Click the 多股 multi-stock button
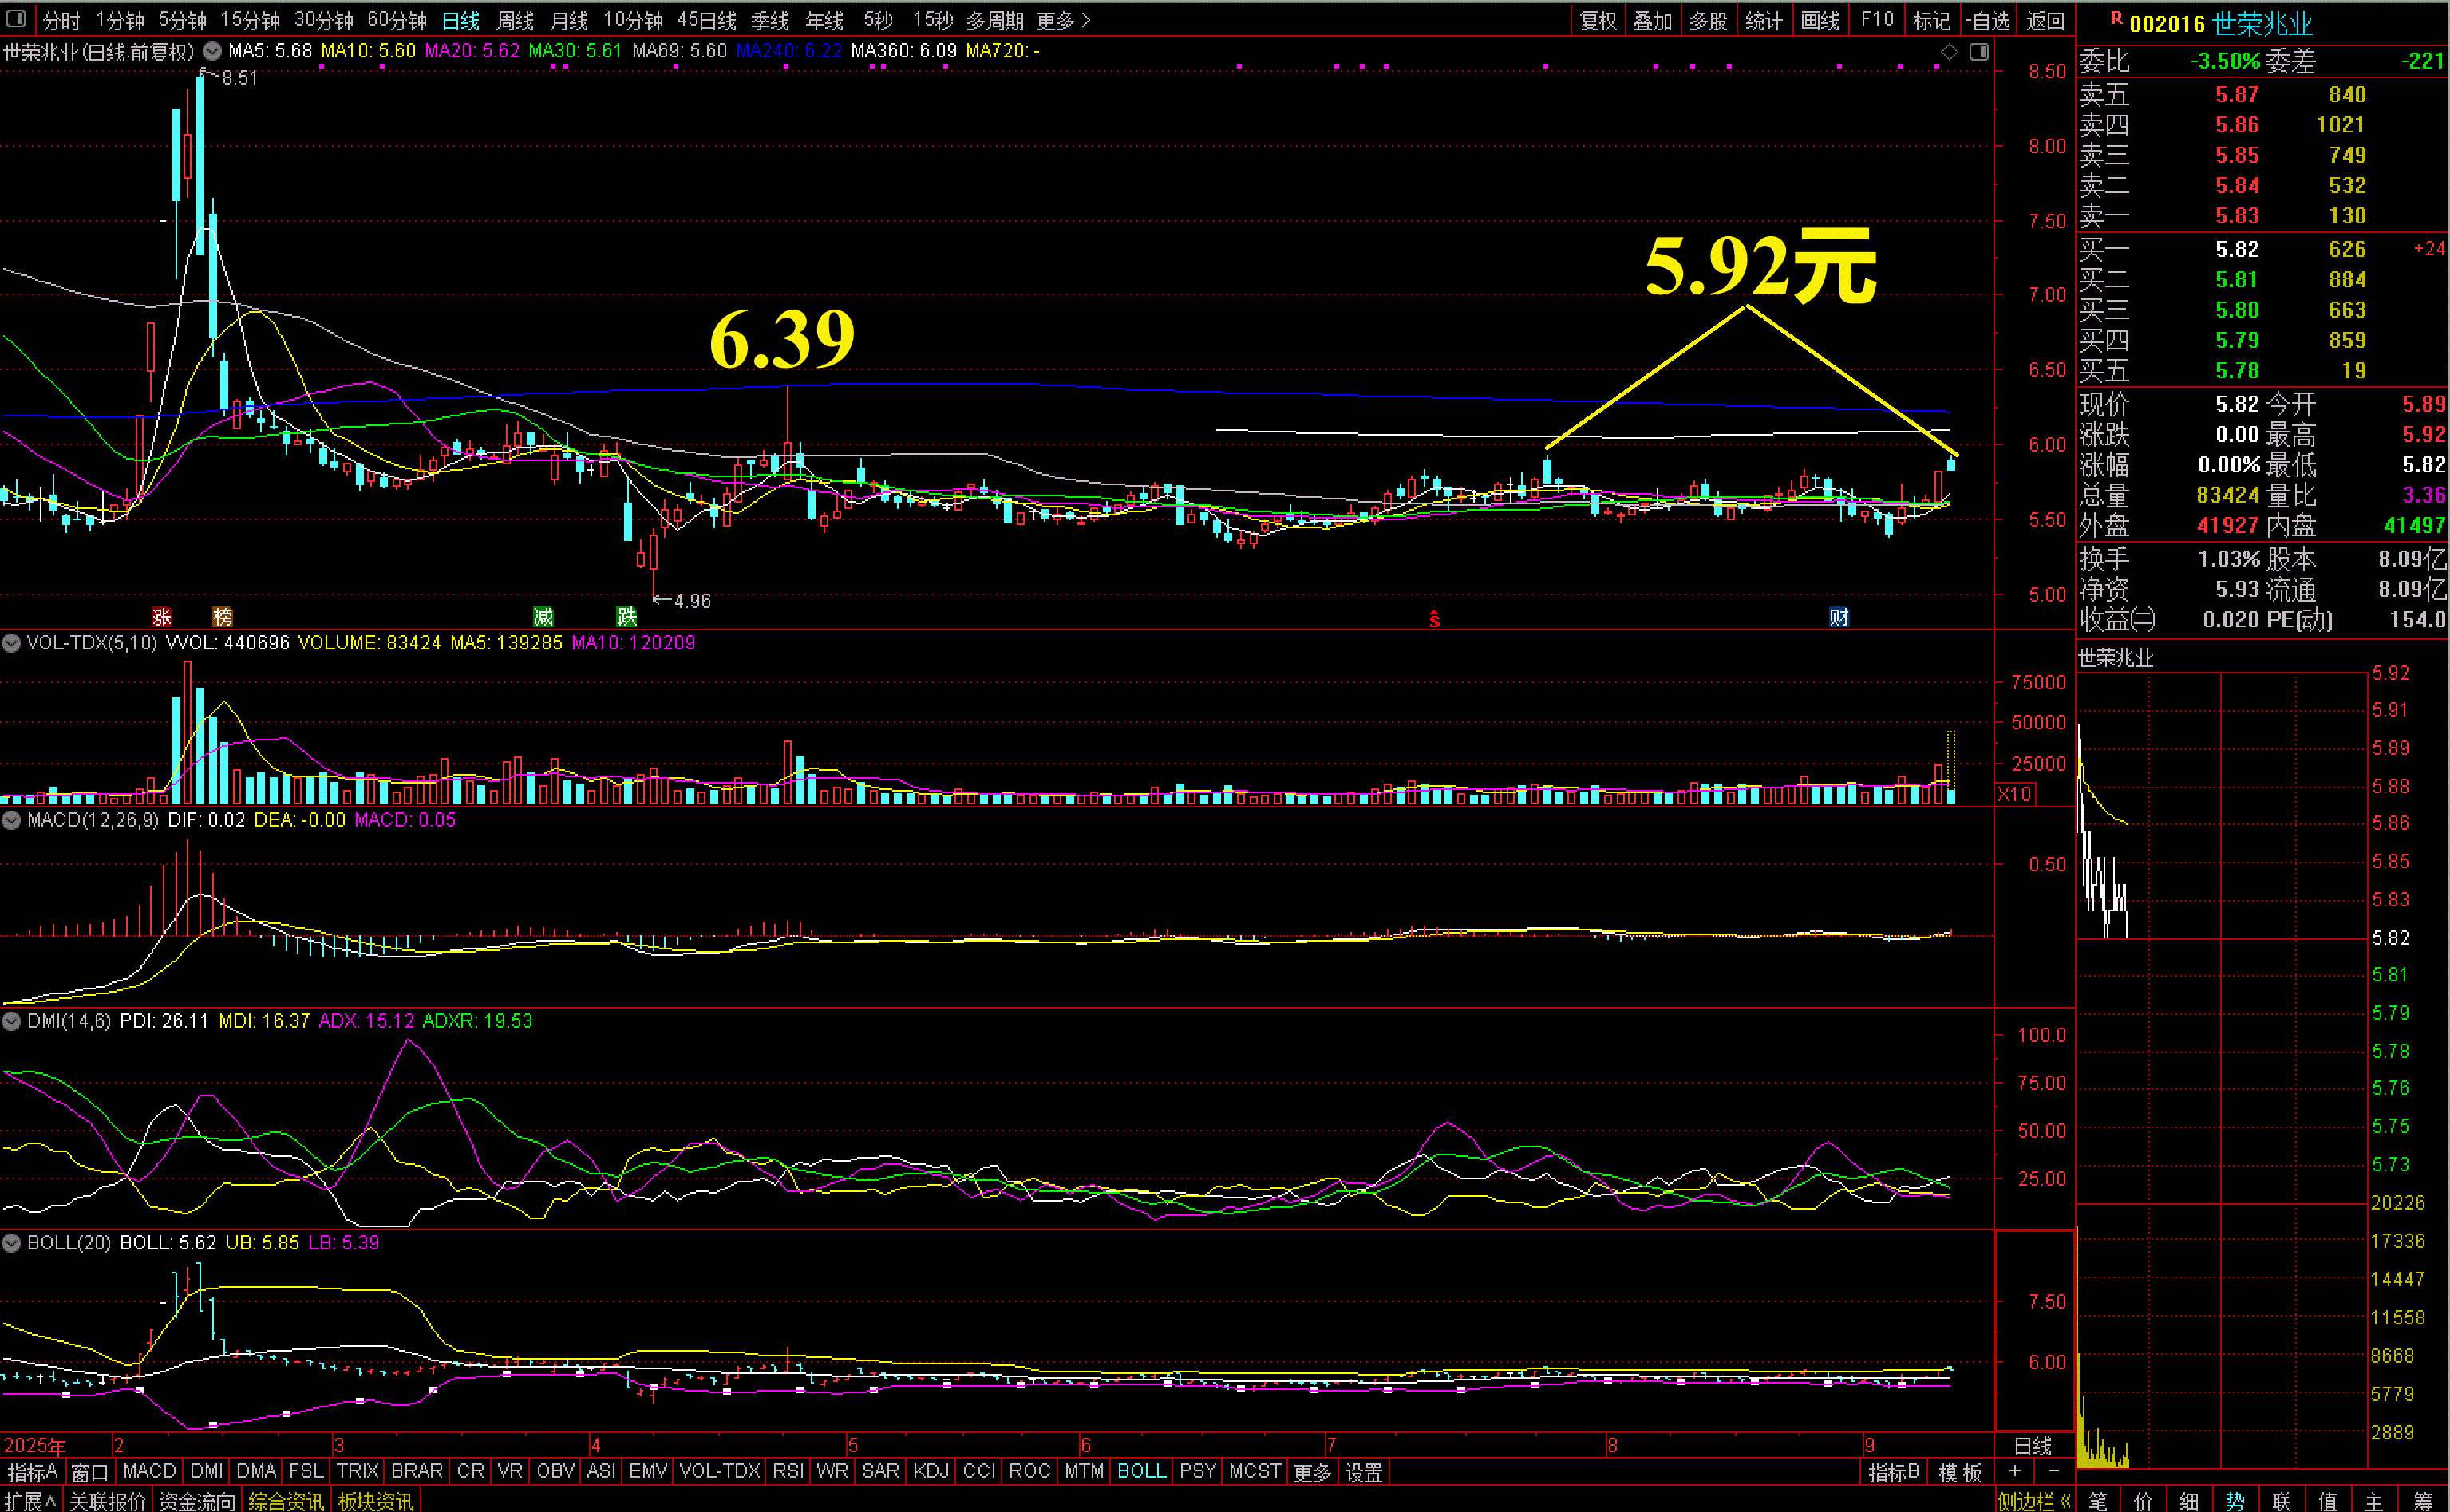Viewport: 2450px width, 1512px height. pos(1708,20)
